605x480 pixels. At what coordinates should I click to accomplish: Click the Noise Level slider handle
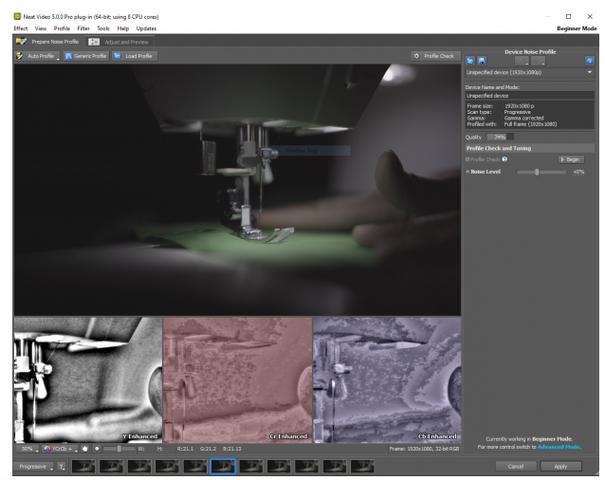coord(537,172)
